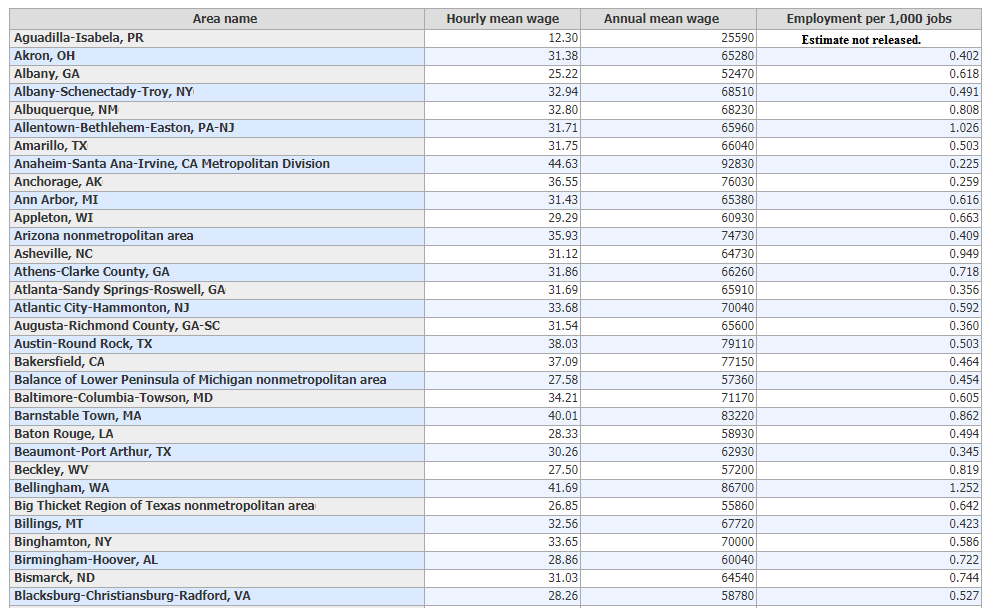Select the 'Amarillo, TX' row label
The image size is (986, 608).
coord(50,146)
